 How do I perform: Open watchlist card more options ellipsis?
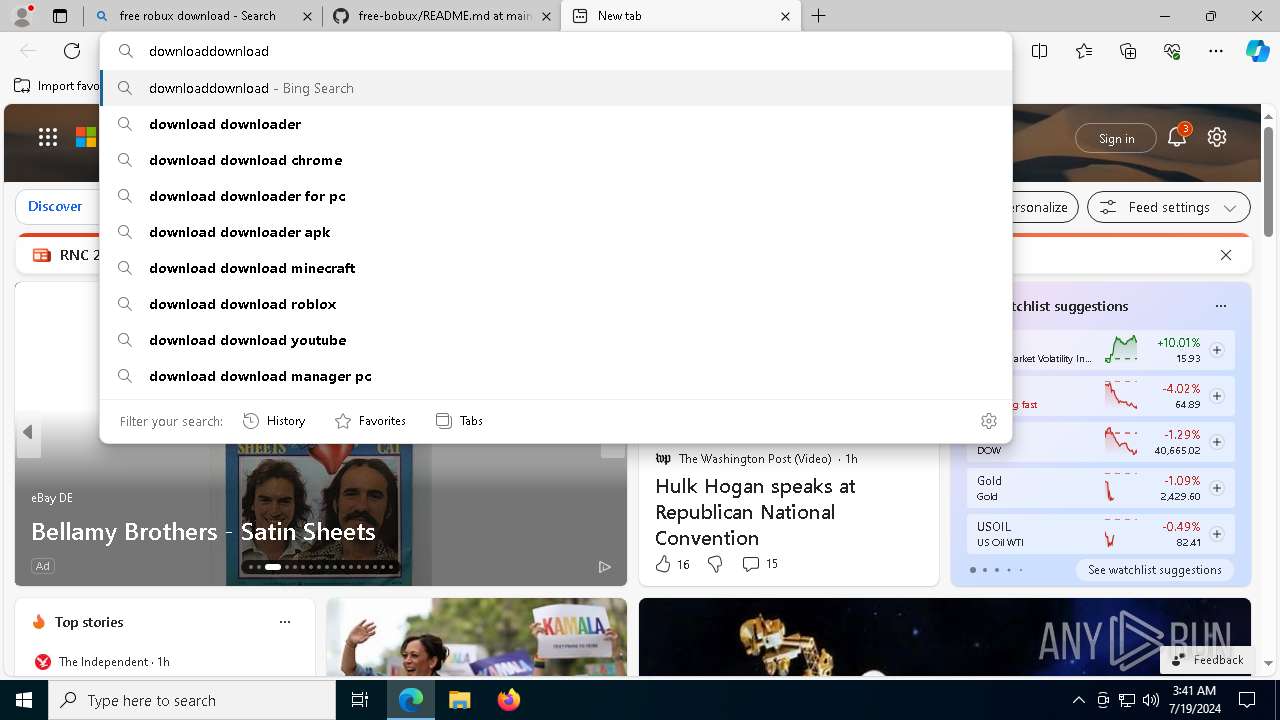(x=1220, y=306)
